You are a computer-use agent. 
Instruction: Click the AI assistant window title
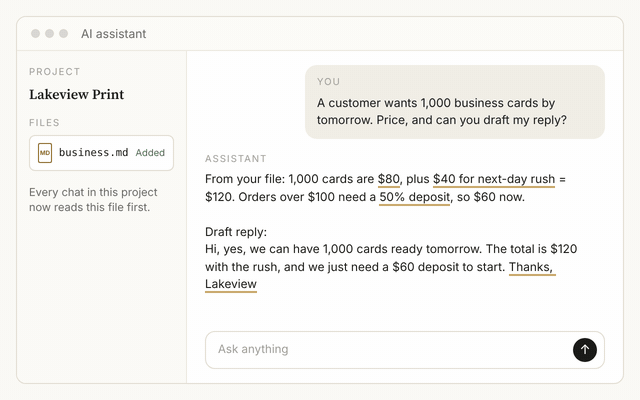tap(113, 33)
